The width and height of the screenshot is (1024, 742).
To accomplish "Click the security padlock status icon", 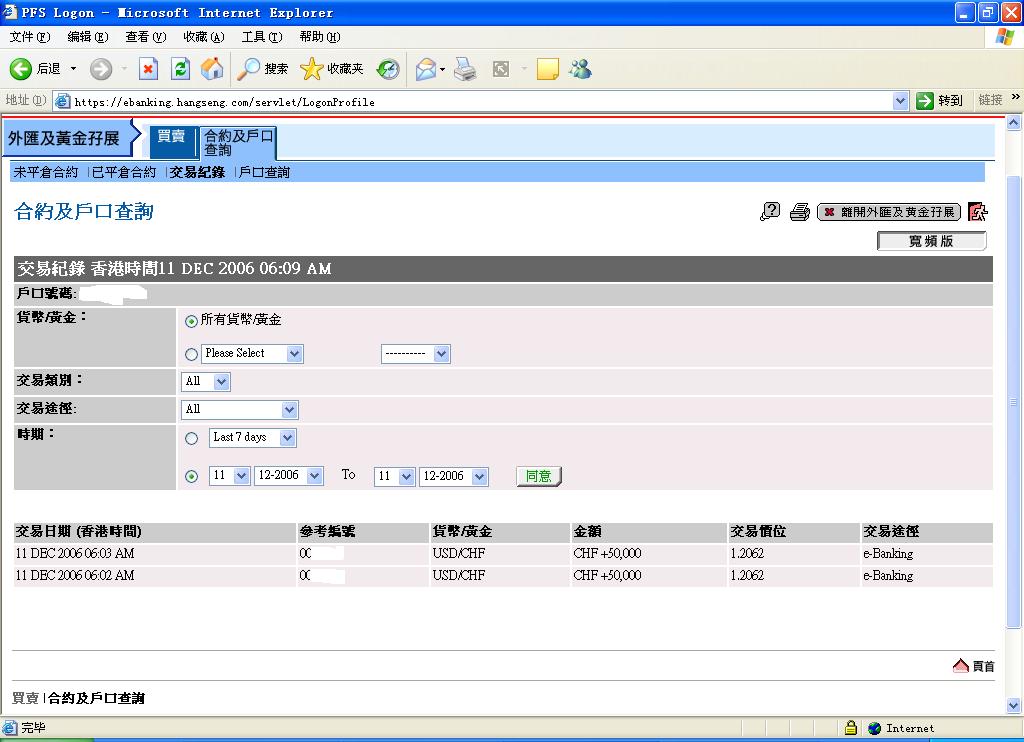I will click(x=850, y=727).
